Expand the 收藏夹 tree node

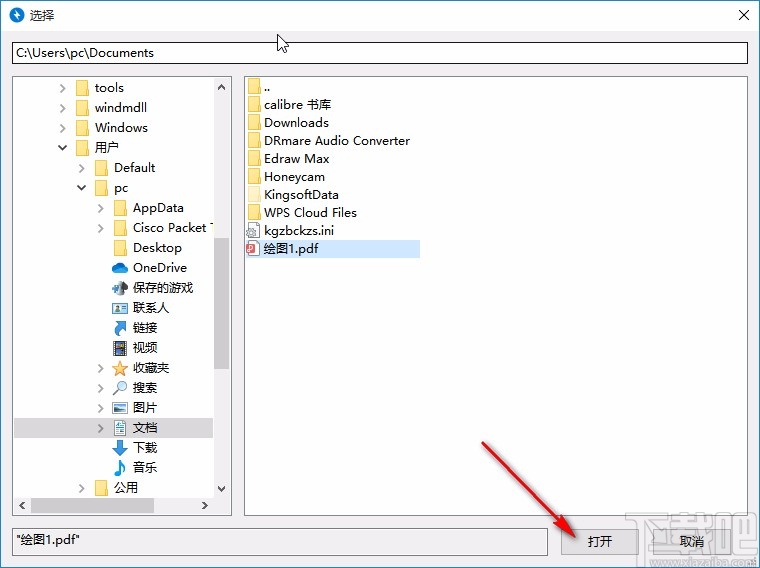pos(100,368)
